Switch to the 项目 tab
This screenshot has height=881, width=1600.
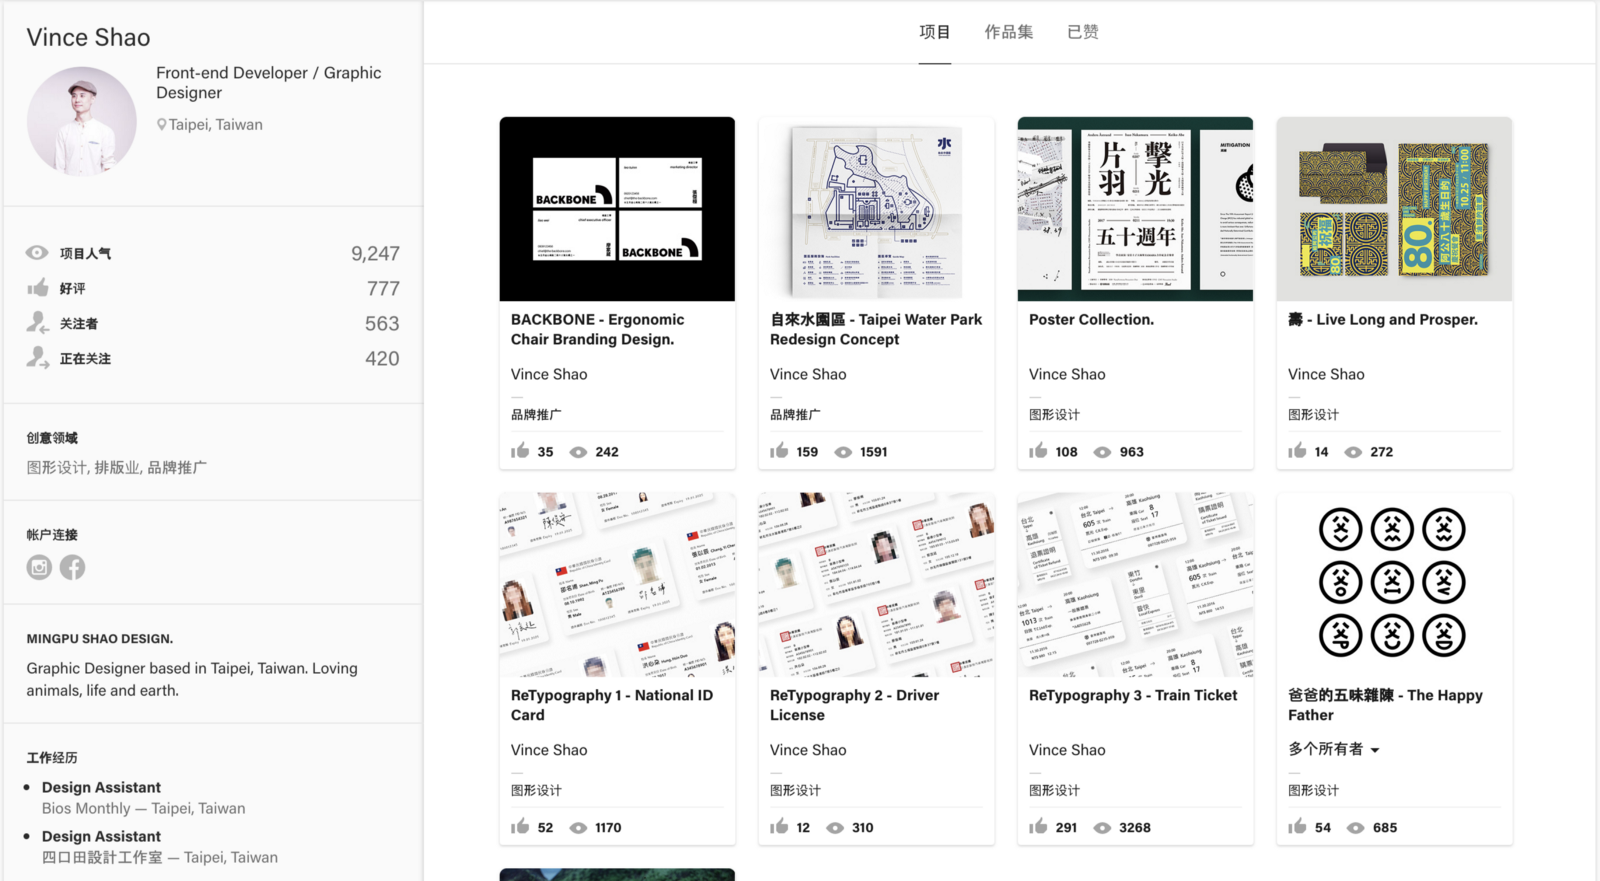935,32
